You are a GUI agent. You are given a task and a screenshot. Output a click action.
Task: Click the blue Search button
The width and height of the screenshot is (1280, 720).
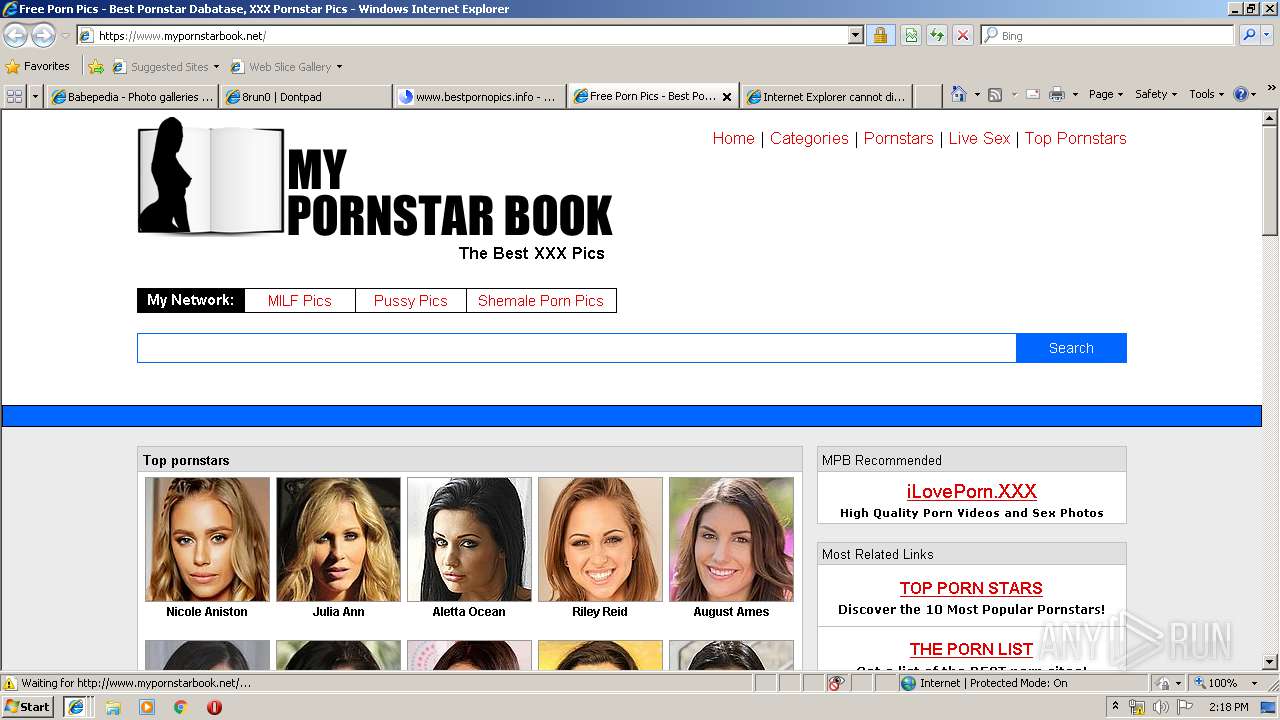[1071, 348]
